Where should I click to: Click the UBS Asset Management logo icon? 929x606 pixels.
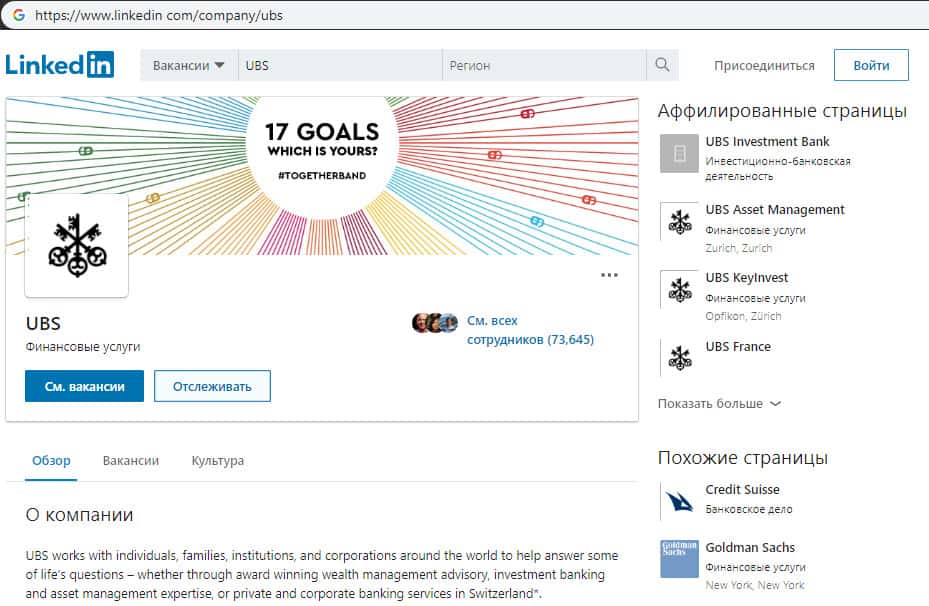(x=680, y=222)
